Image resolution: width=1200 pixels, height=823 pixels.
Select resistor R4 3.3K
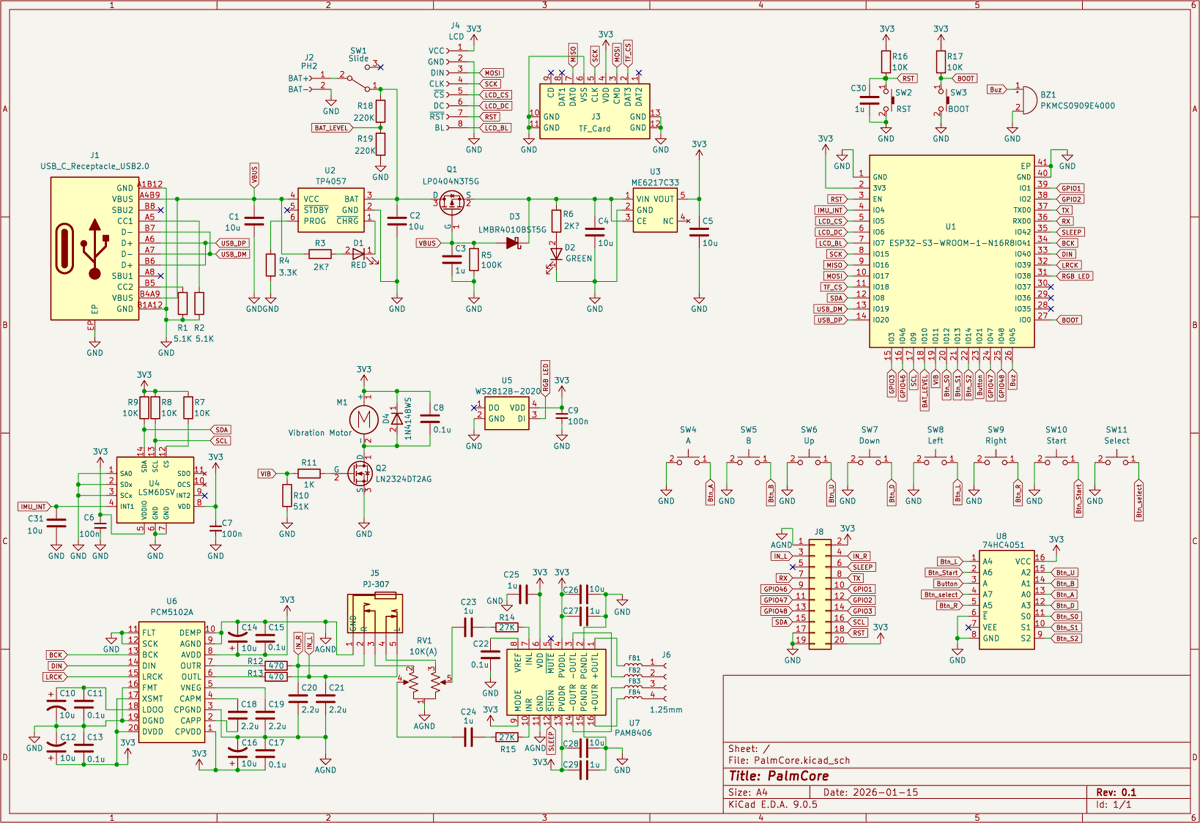[x=271, y=265]
